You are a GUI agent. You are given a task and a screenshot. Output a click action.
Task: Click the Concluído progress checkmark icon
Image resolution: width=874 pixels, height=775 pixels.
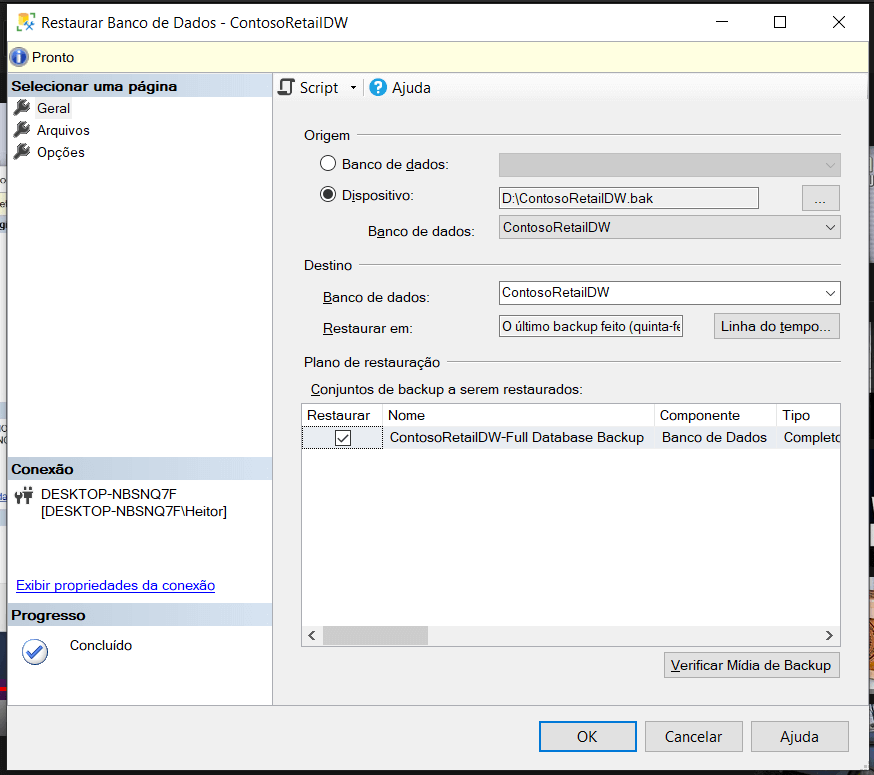coord(35,652)
